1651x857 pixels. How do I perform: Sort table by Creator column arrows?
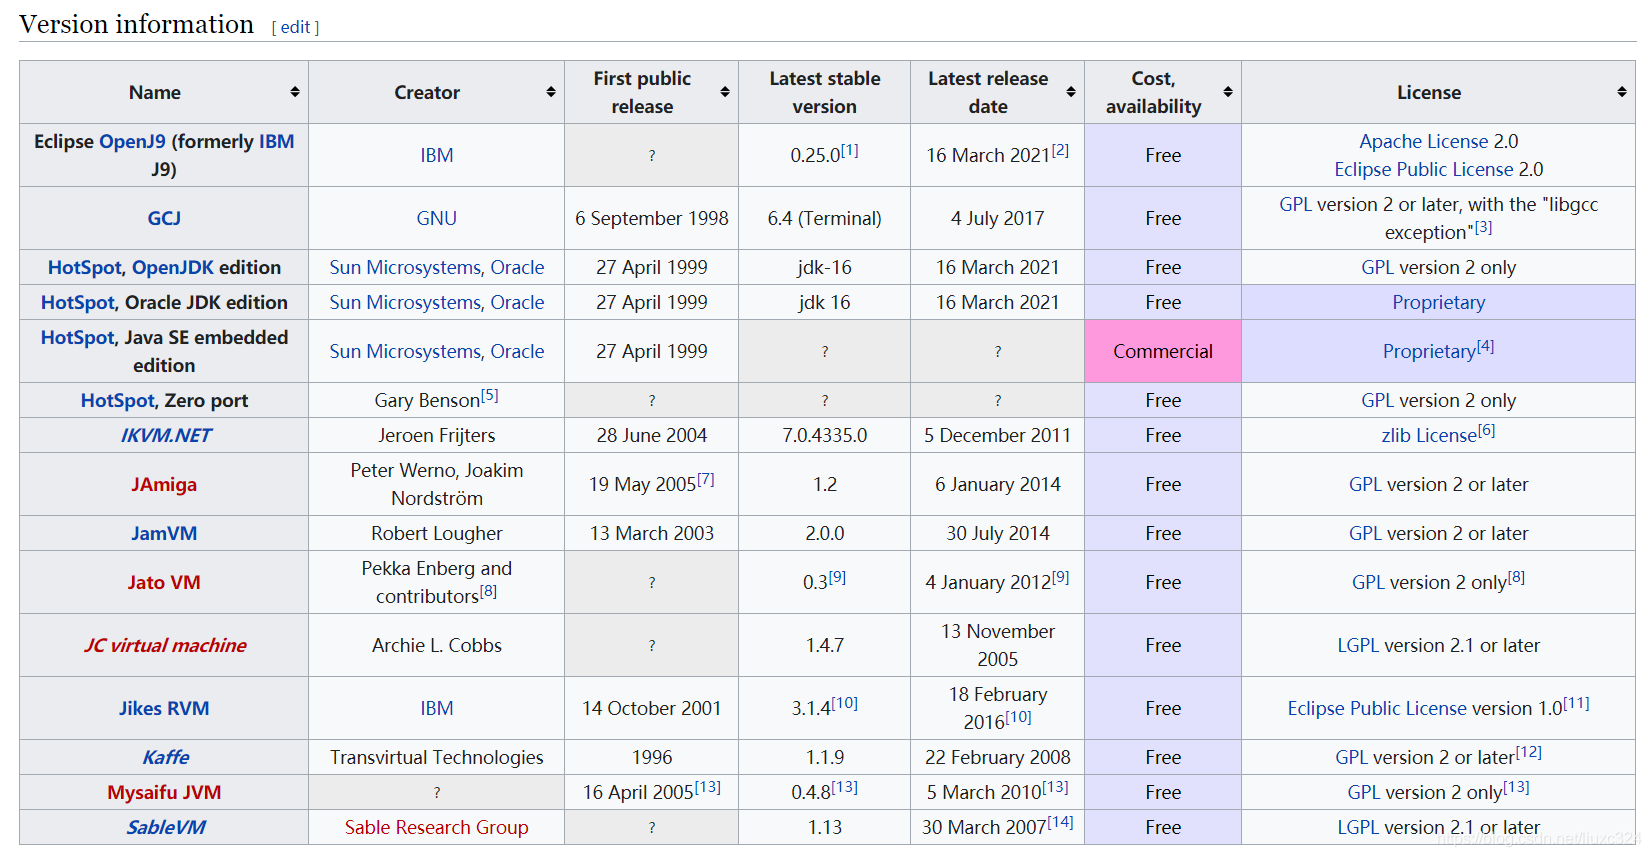(x=551, y=92)
